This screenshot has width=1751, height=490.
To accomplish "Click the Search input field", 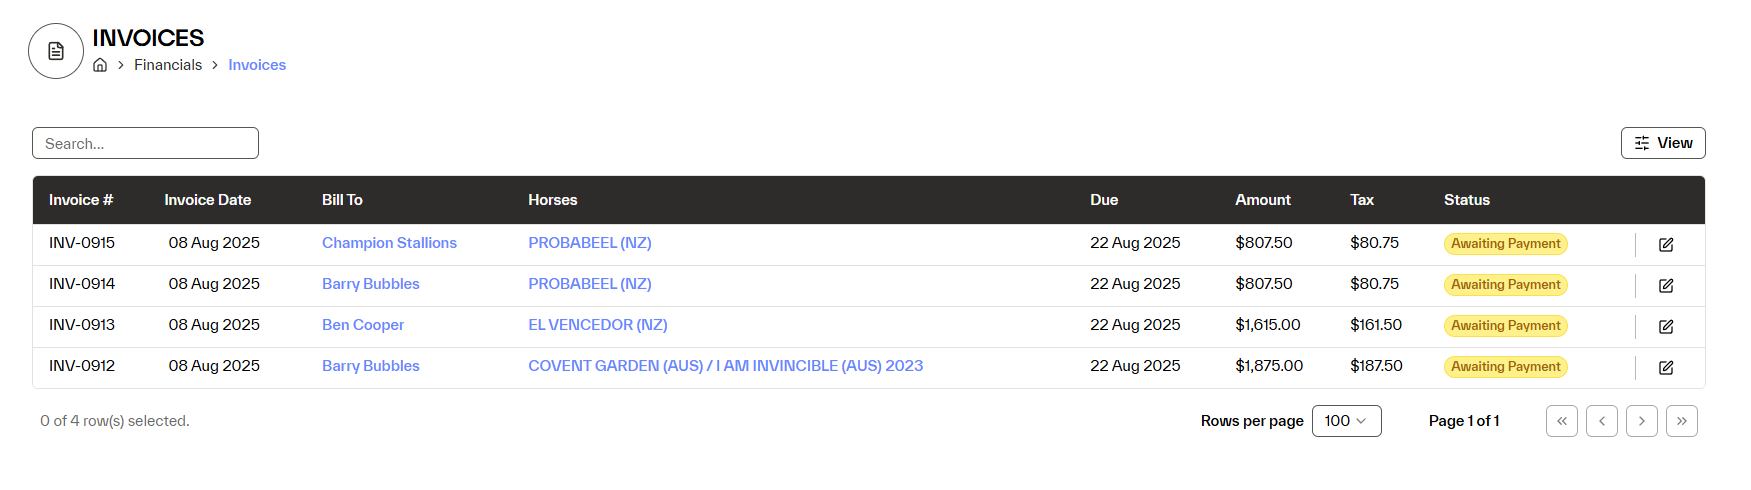I will (145, 143).
